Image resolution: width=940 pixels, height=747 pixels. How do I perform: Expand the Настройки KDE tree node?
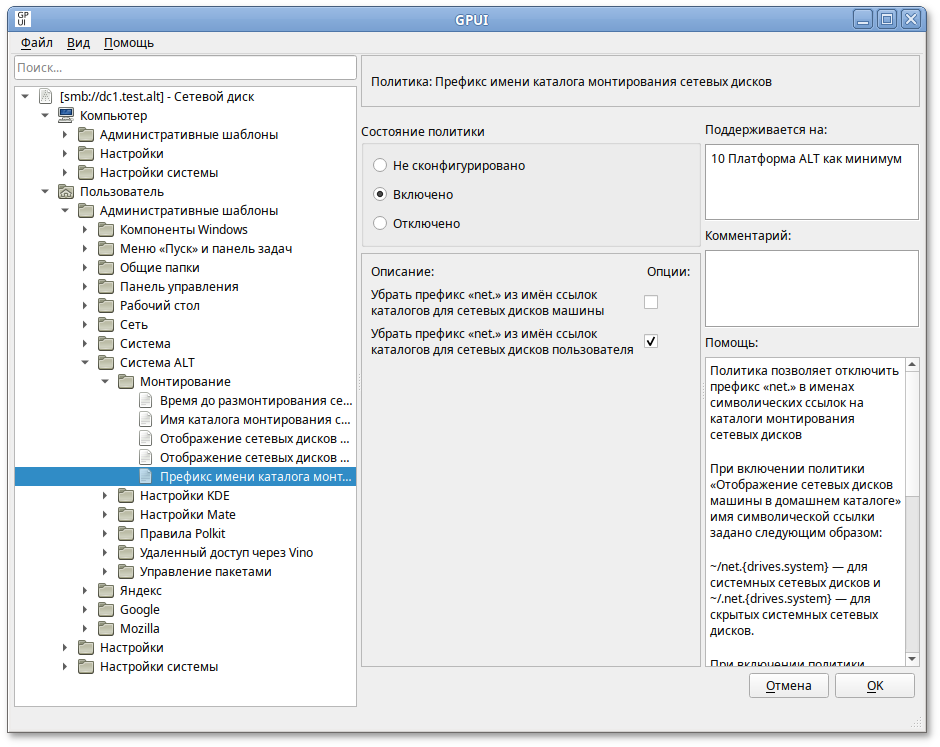click(105, 496)
